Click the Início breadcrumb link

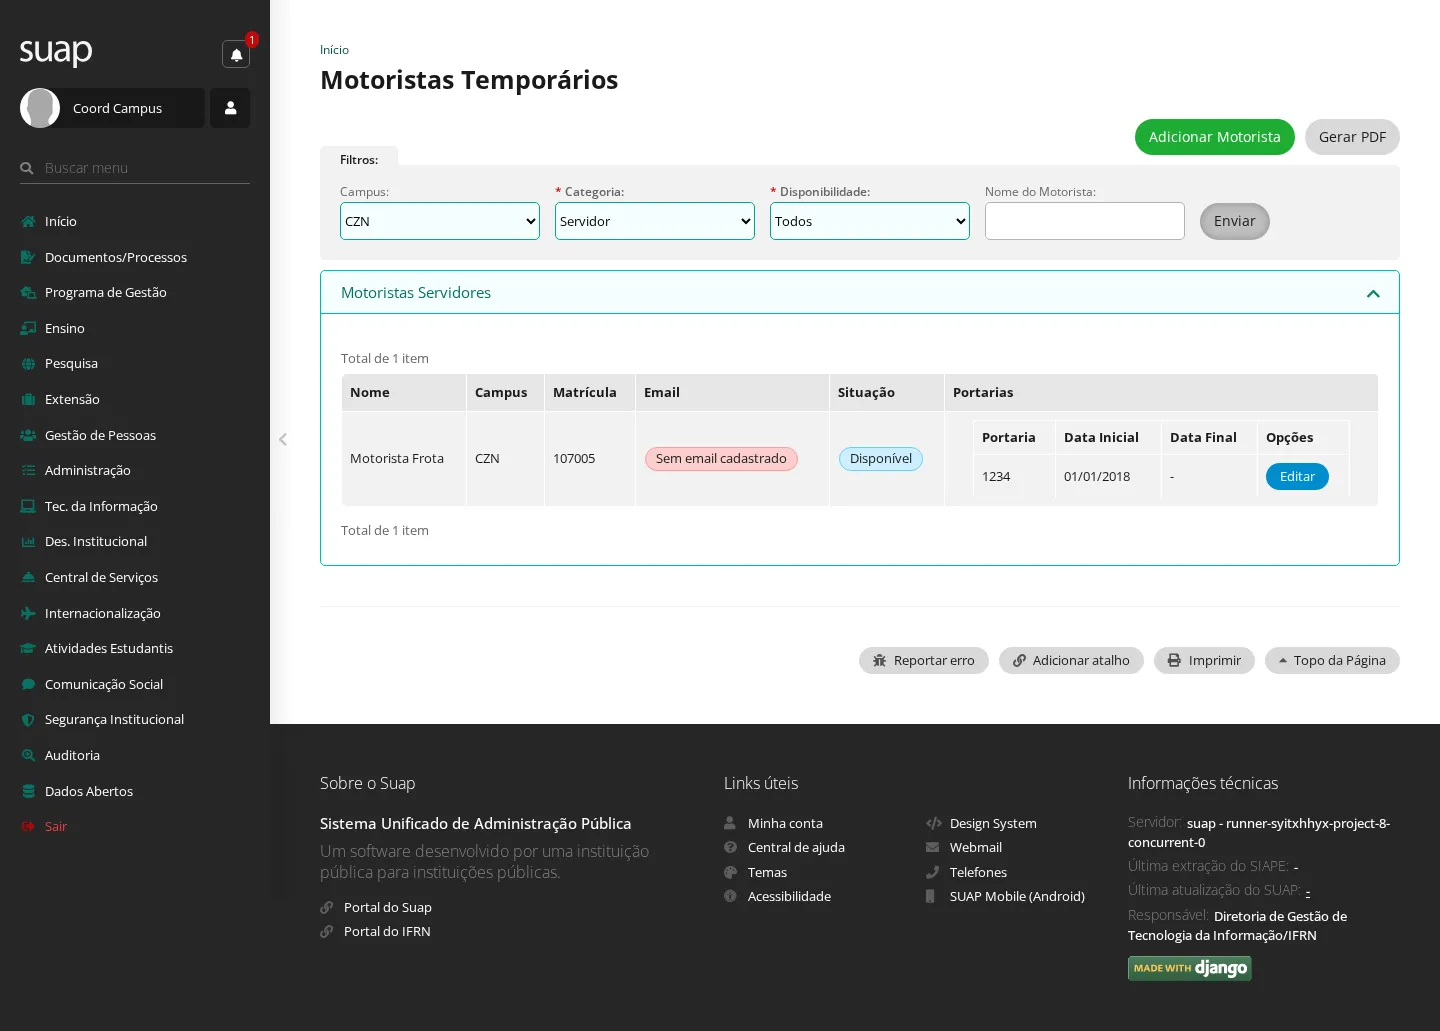pos(334,50)
